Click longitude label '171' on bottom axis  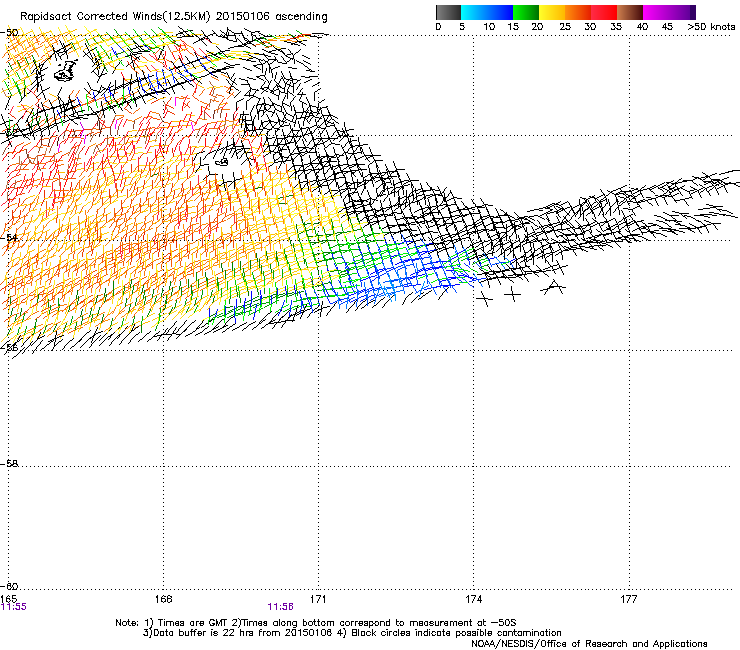[319, 599]
